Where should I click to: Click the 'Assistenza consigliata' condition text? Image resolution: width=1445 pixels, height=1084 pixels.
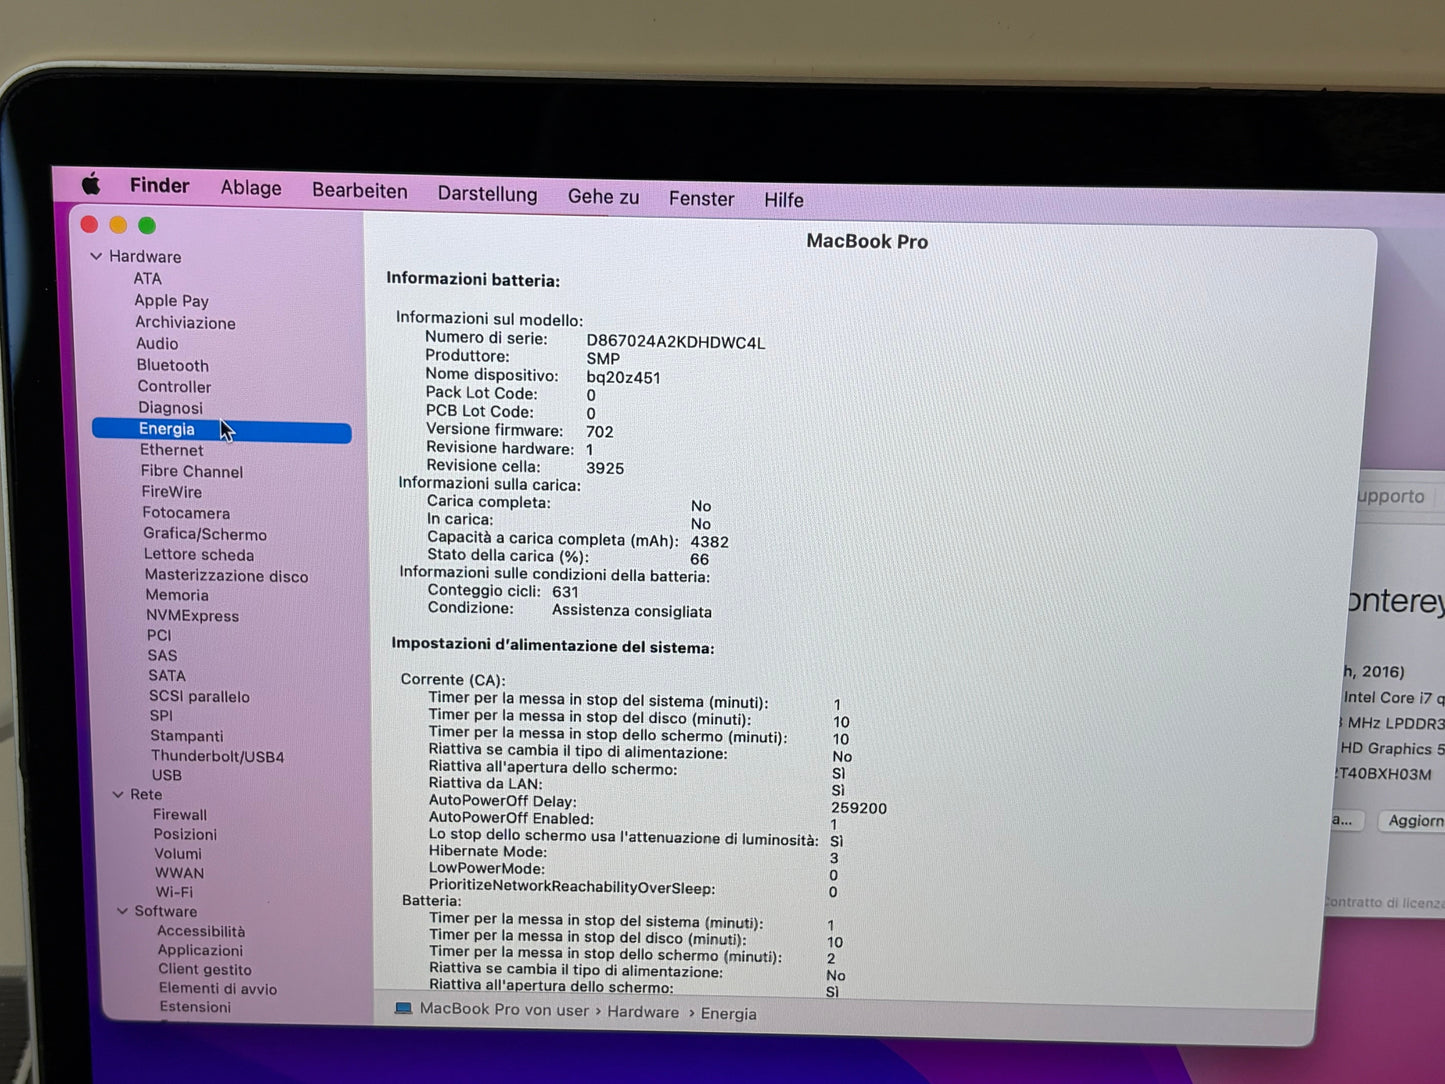(x=632, y=611)
